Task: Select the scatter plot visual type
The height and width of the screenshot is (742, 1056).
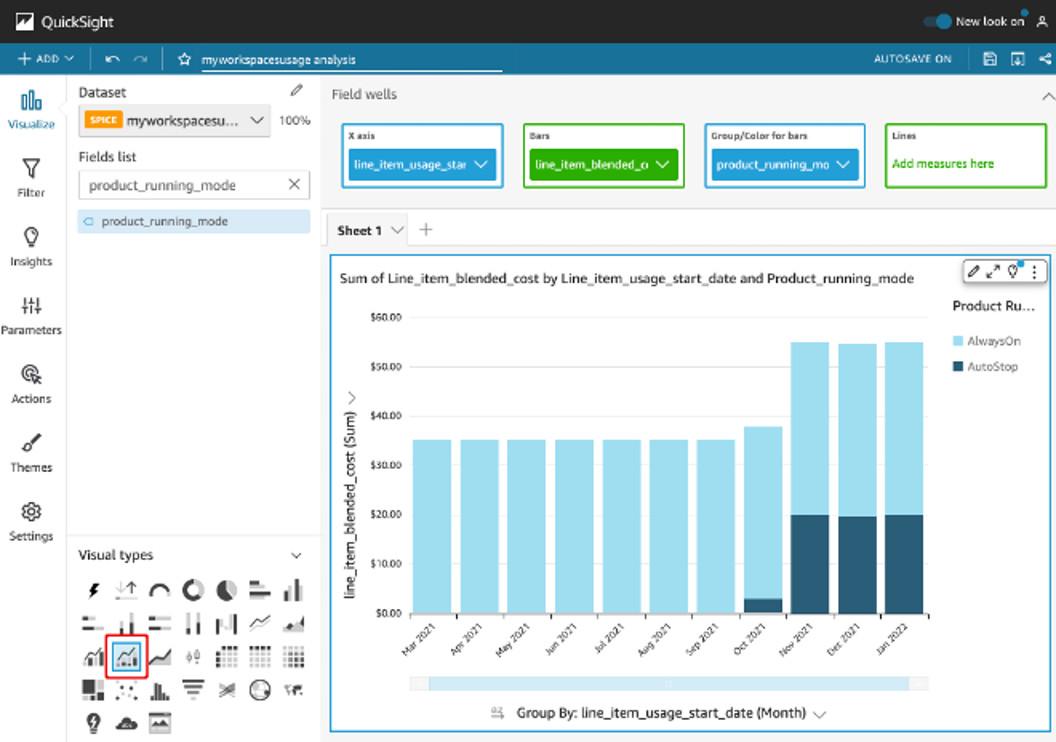Action: tap(126, 690)
